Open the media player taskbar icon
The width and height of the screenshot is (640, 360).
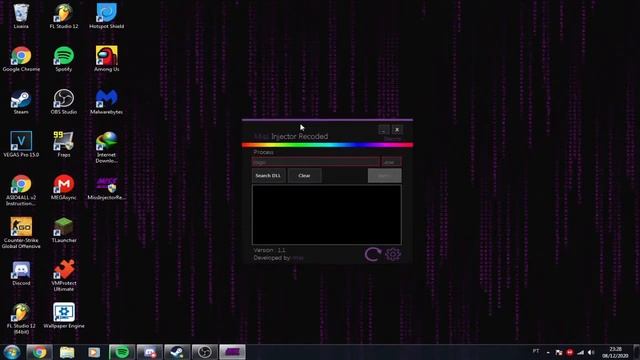tap(94, 352)
